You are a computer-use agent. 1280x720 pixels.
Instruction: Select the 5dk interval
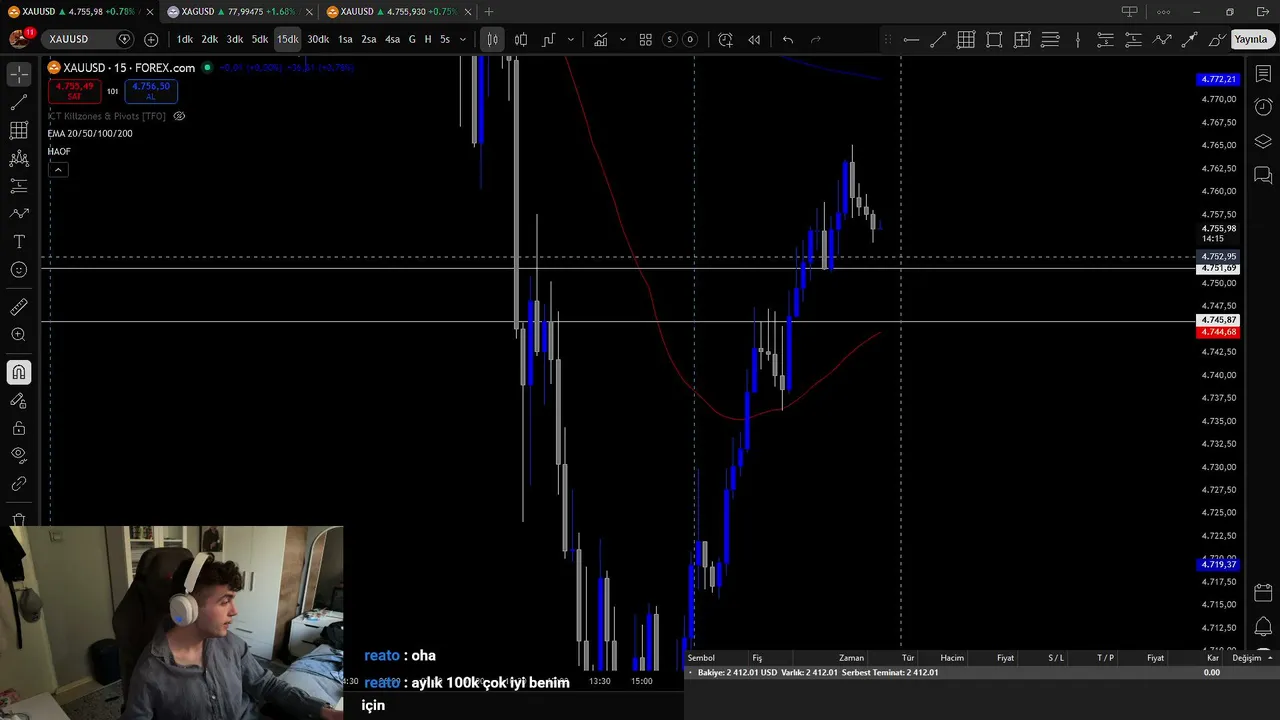[260, 39]
